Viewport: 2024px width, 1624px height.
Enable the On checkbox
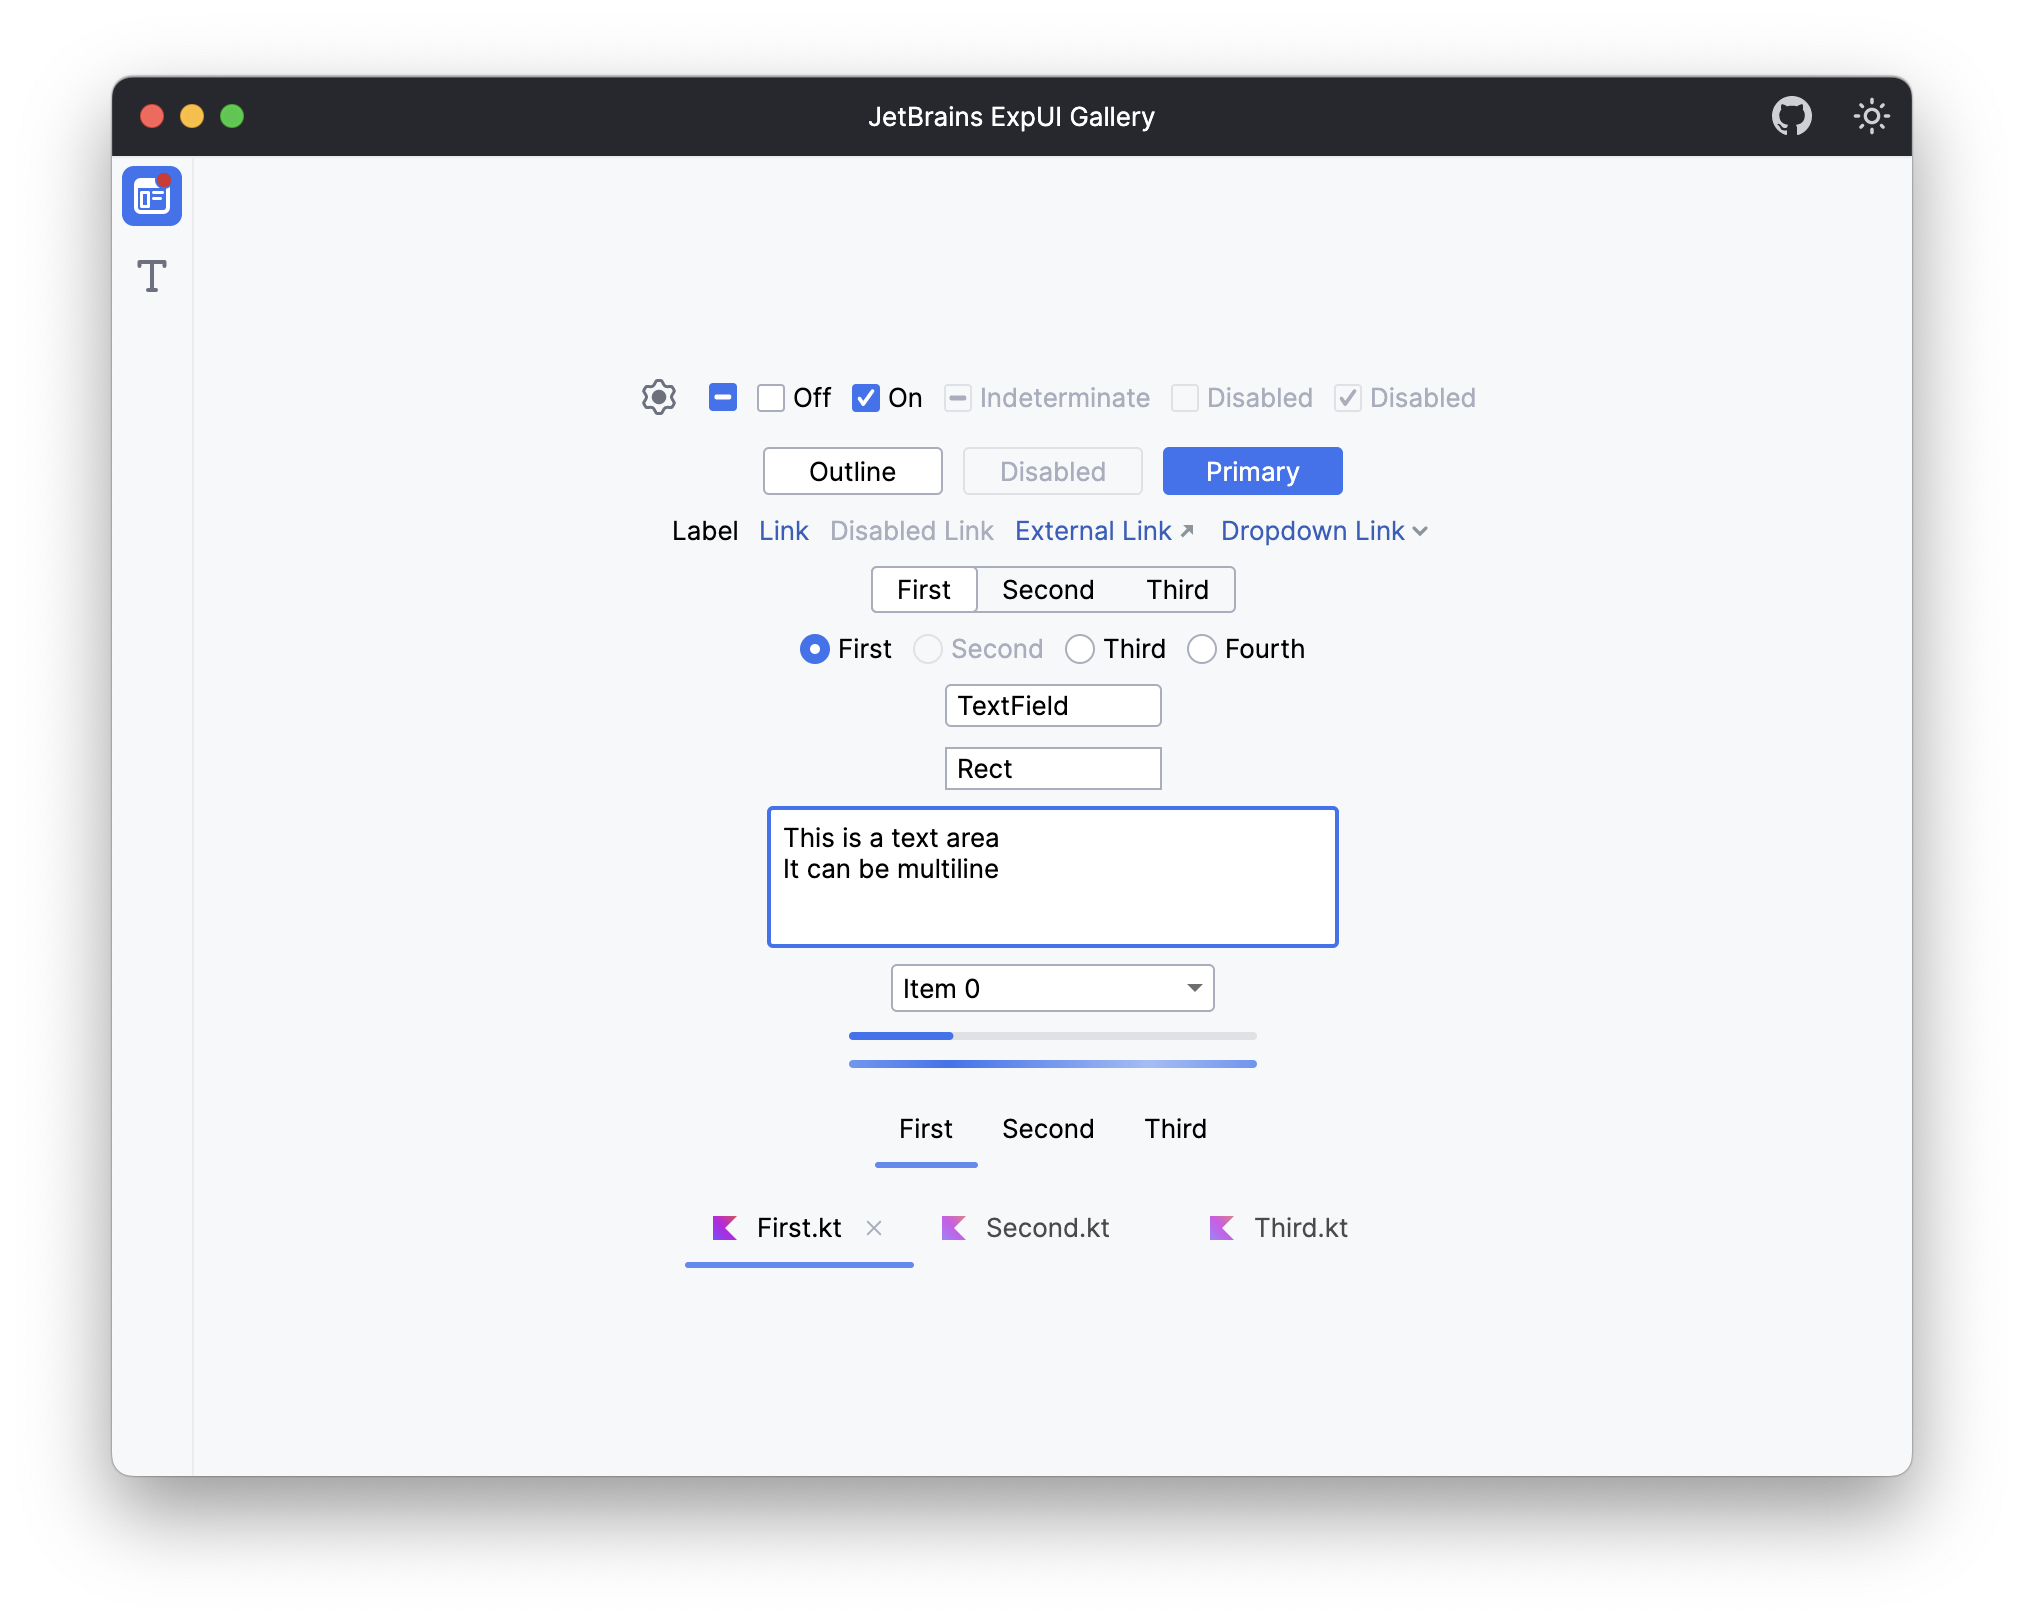click(x=866, y=398)
